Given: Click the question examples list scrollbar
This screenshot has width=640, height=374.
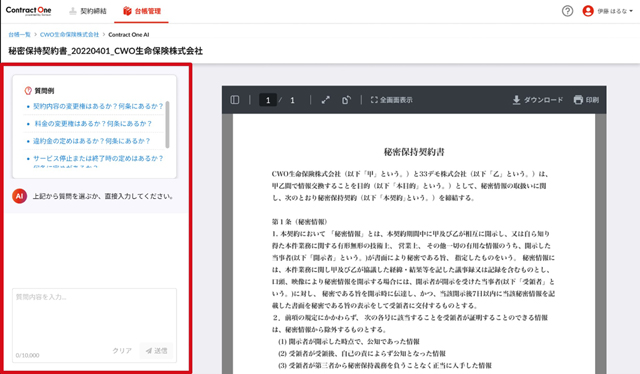Looking at the screenshot, I should [x=167, y=125].
